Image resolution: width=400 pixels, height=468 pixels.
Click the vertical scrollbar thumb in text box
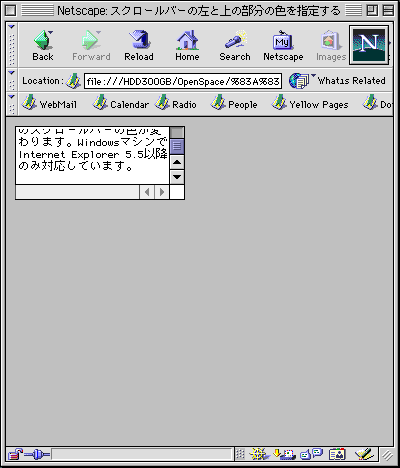click(x=177, y=146)
